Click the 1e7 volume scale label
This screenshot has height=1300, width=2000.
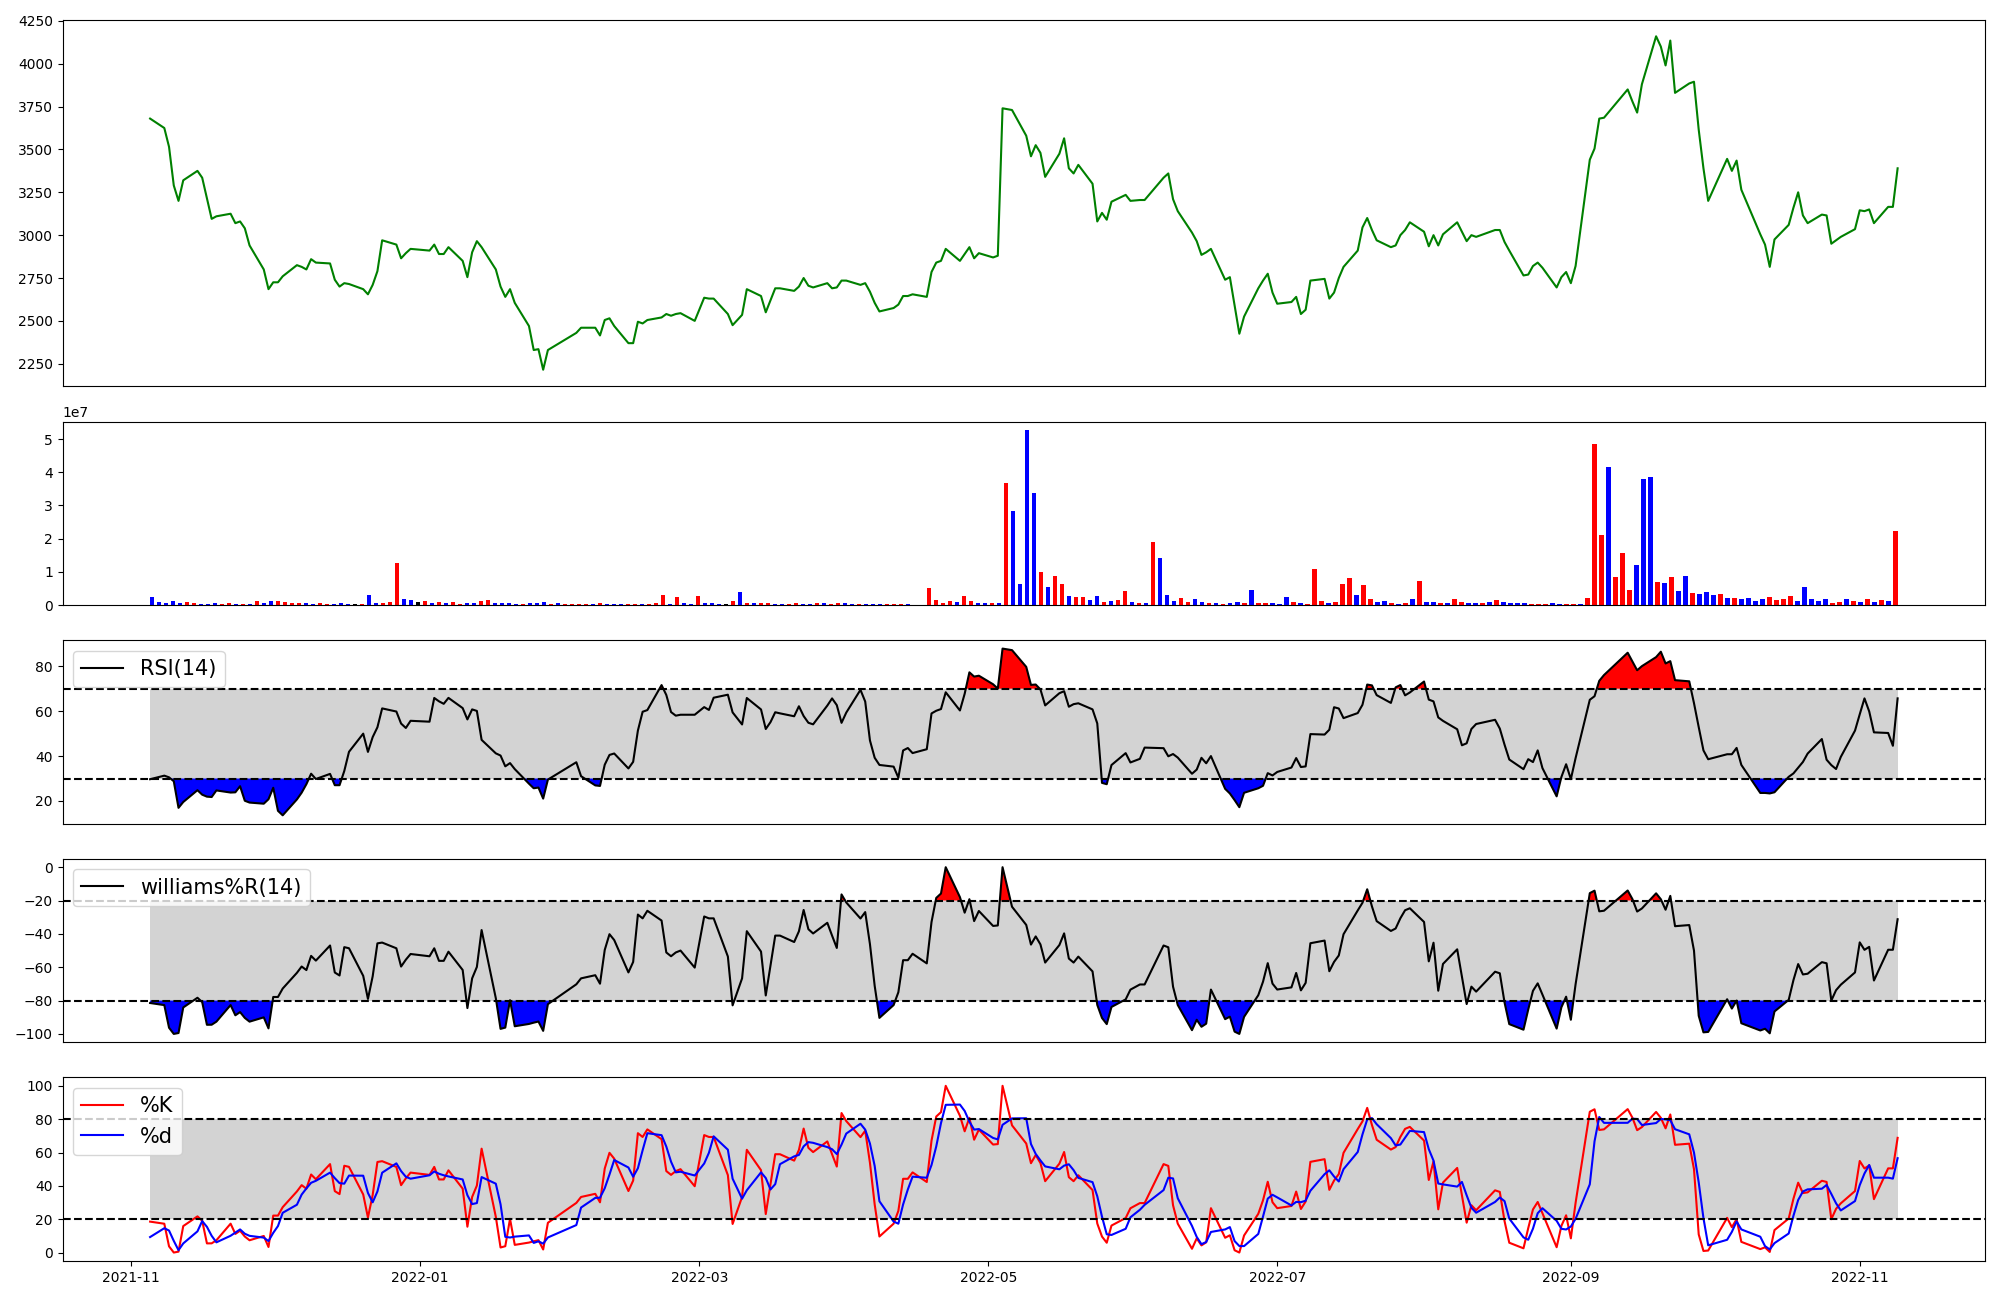pos(75,413)
